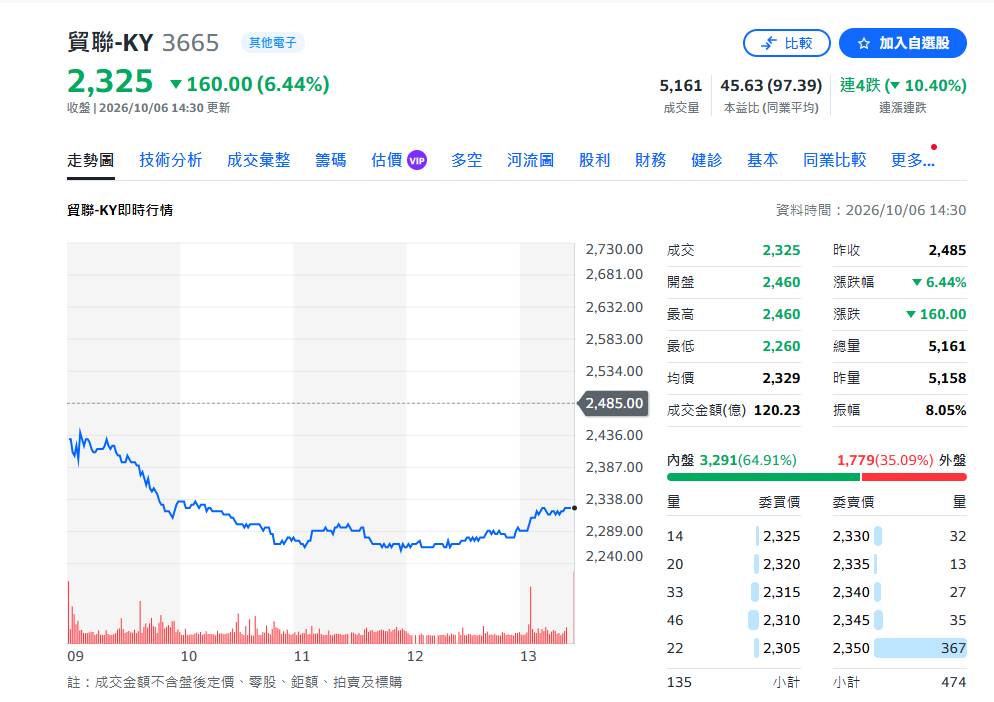Select the 走勢圖 tab

click(91, 160)
